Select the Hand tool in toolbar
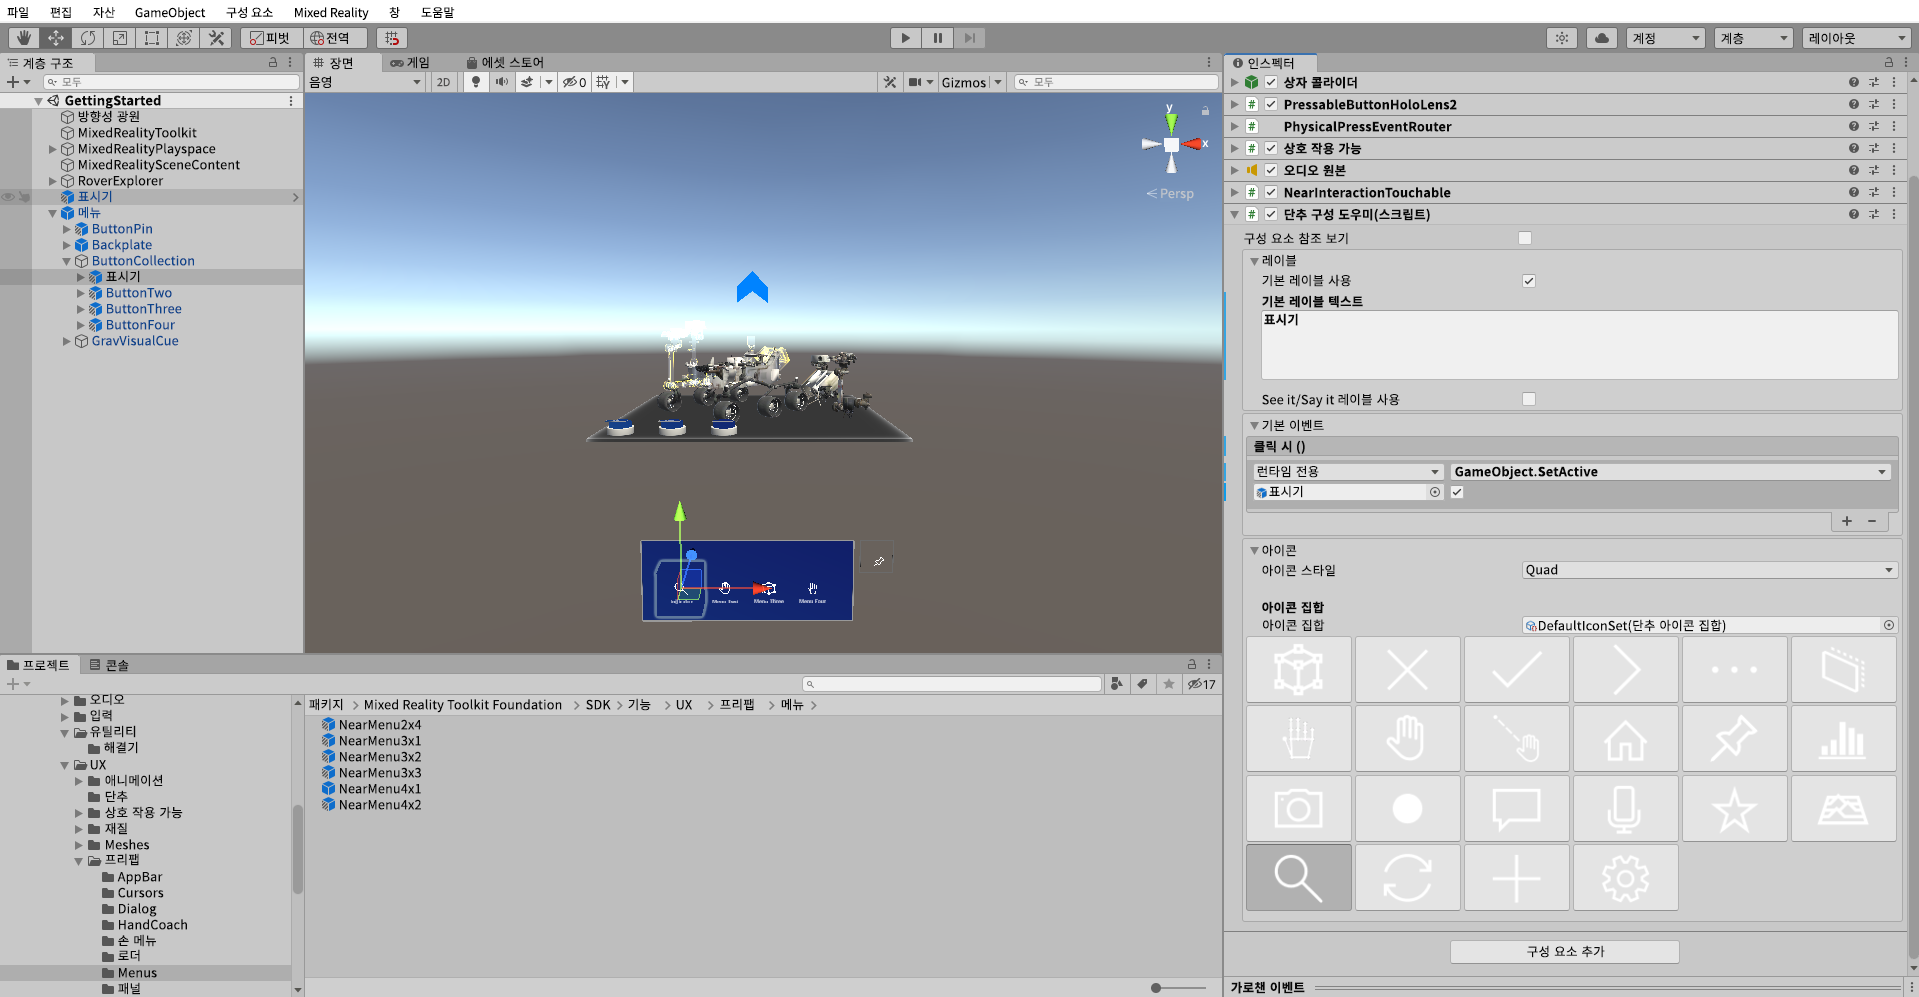 click(24, 38)
